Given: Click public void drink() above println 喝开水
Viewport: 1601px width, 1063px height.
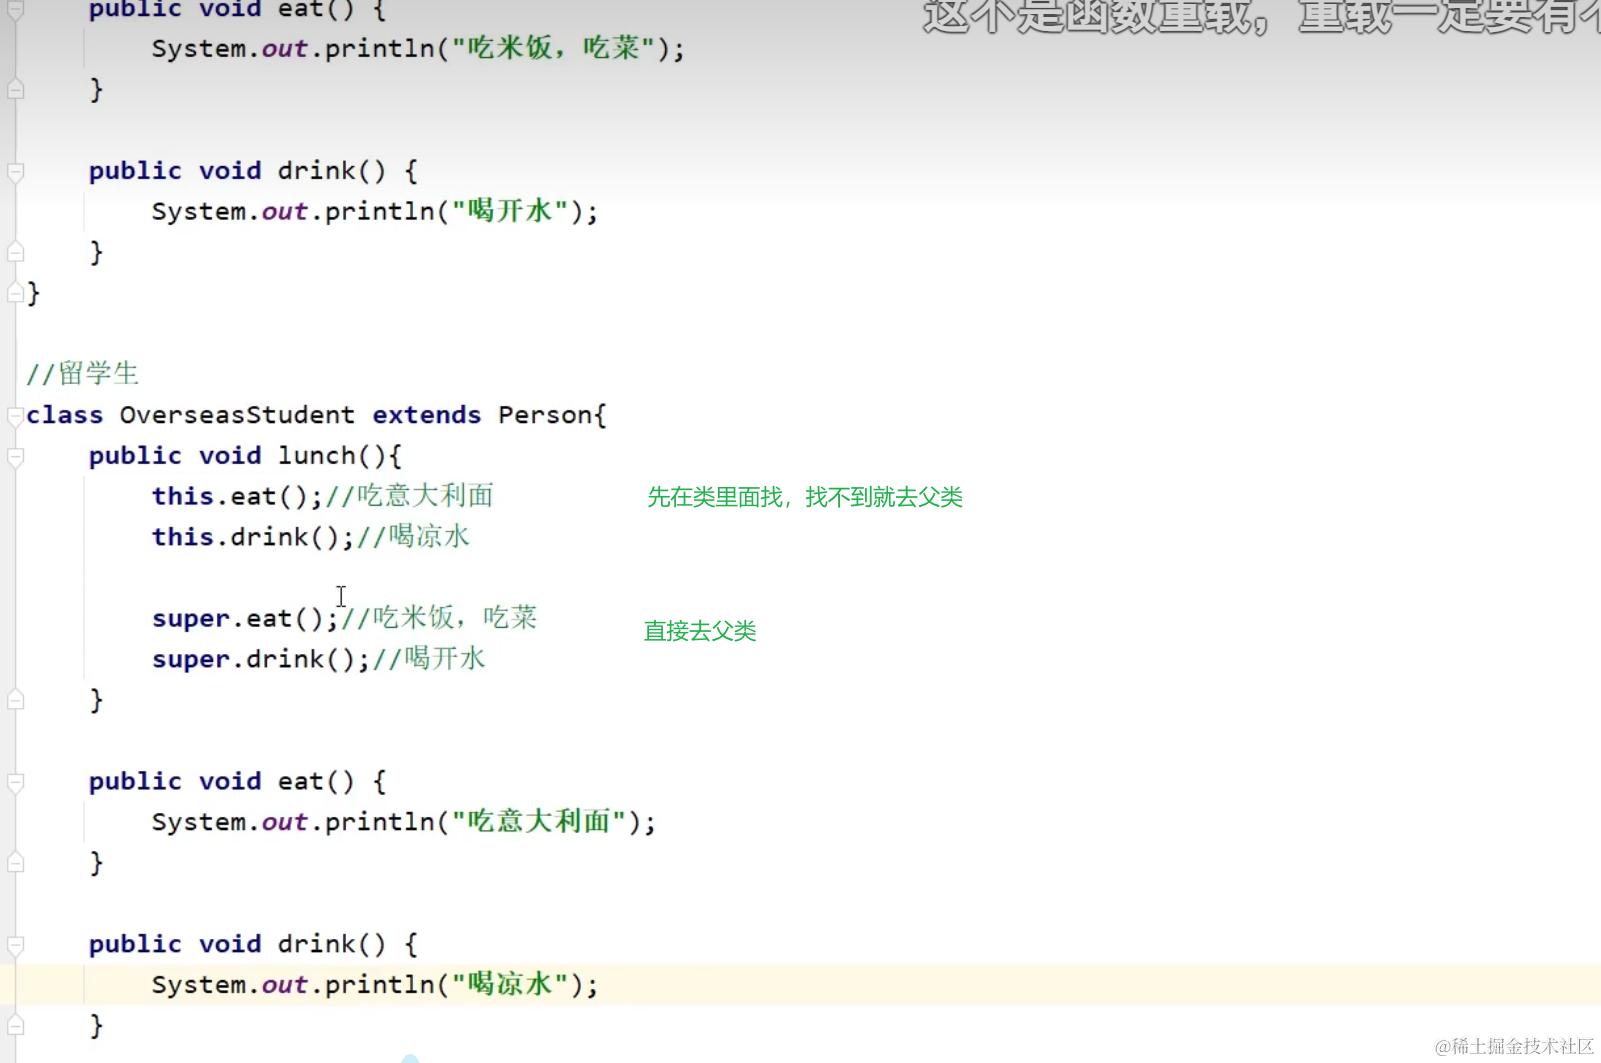Looking at the screenshot, I should [x=253, y=171].
